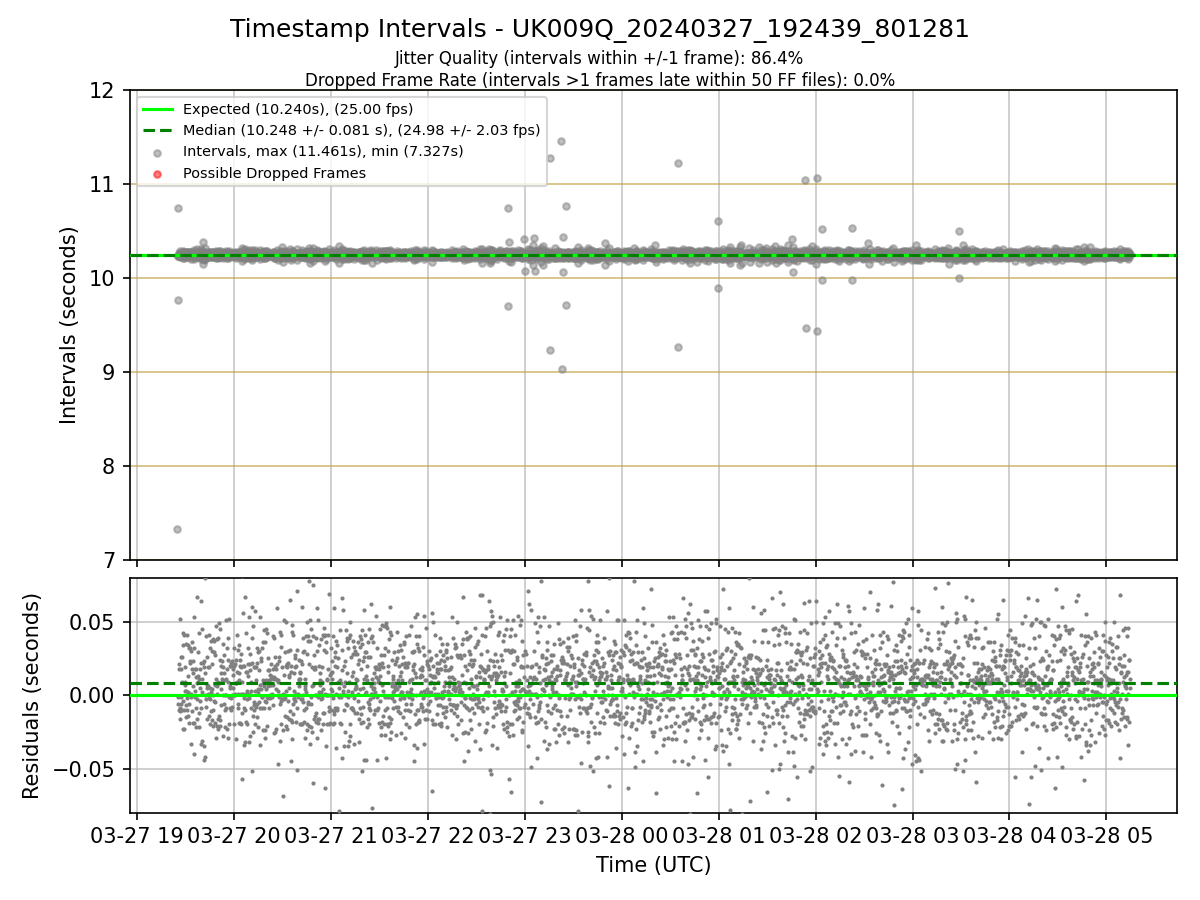The width and height of the screenshot is (1200, 900).
Task: Click the gray dot marker in the legend
Action: click(x=158, y=152)
